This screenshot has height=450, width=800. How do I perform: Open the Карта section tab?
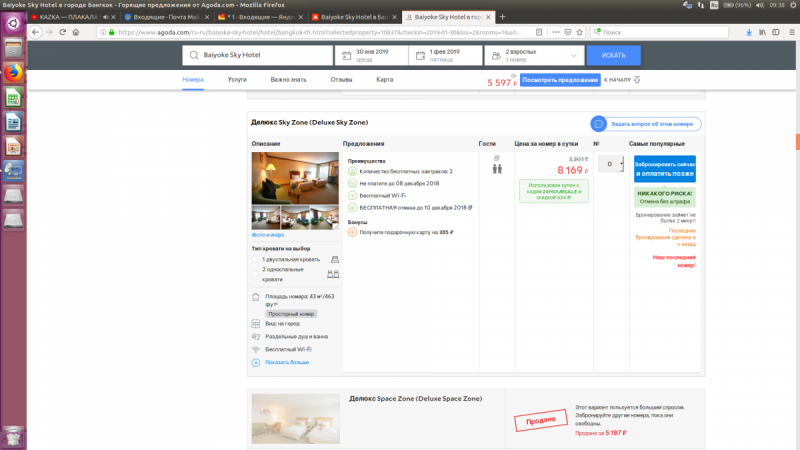coord(385,80)
